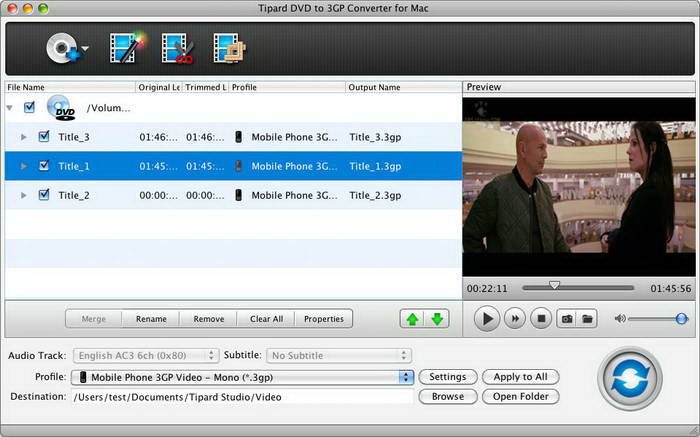Click the Output Name column header
The image size is (700, 437).
404,87
